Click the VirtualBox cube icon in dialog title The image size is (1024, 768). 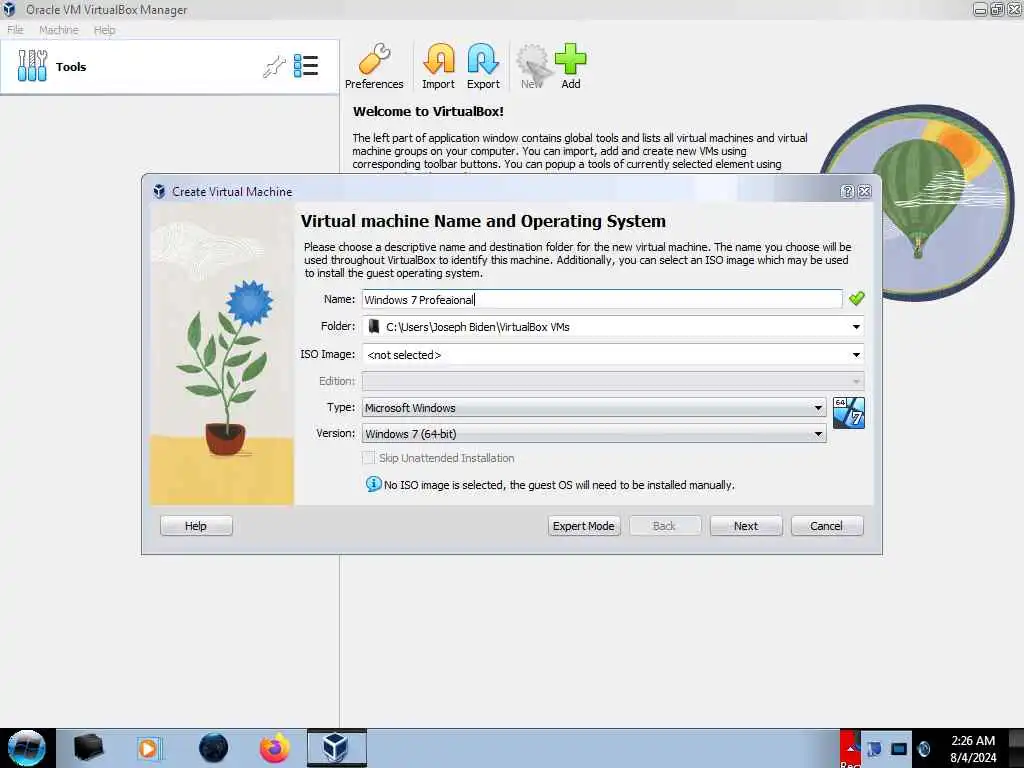(x=159, y=191)
